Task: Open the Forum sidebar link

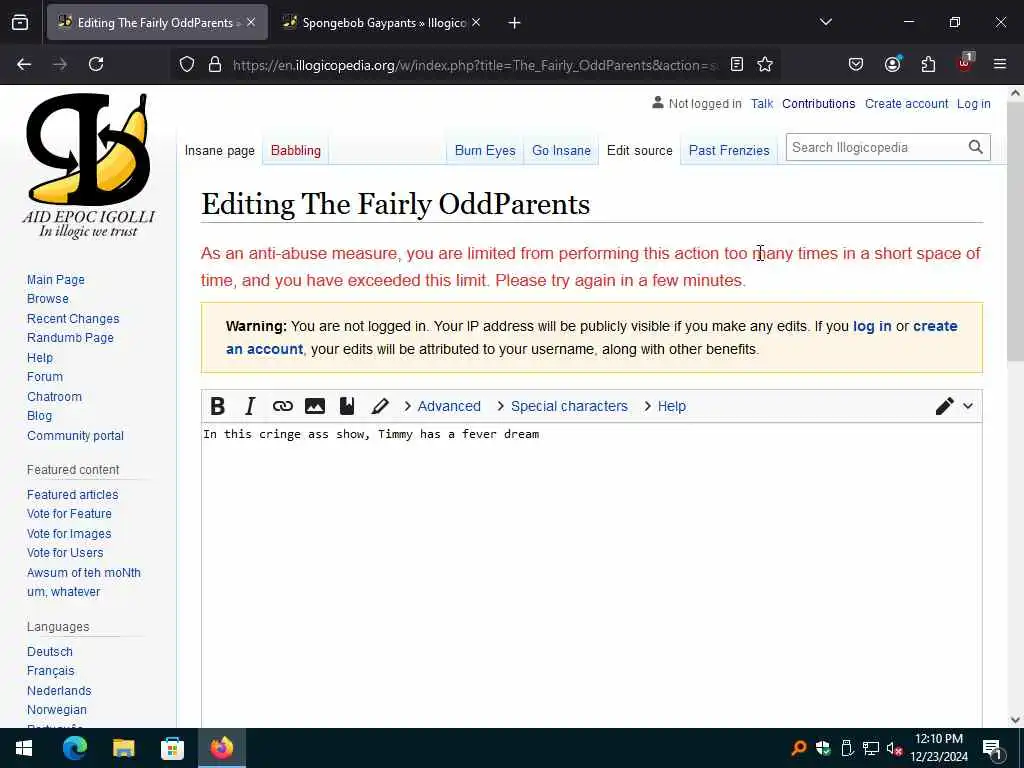Action: (45, 377)
